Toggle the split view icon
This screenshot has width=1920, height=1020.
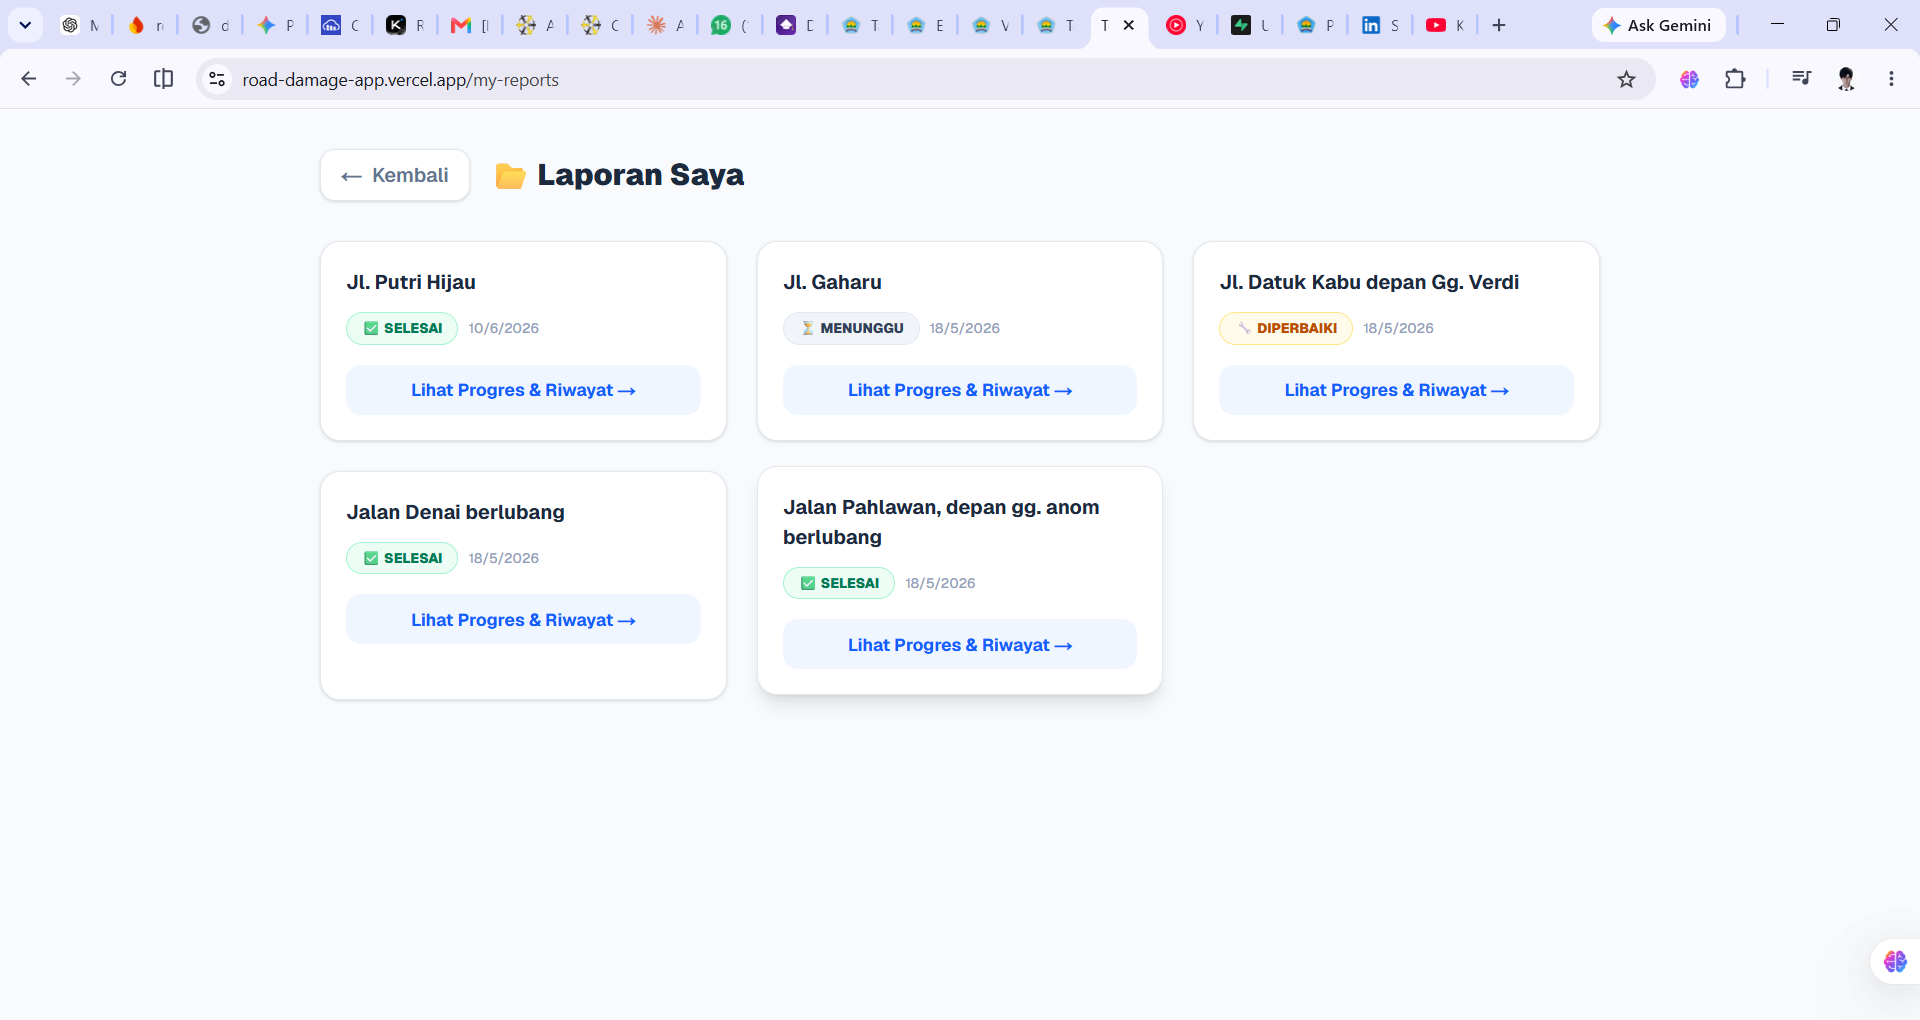click(x=163, y=79)
